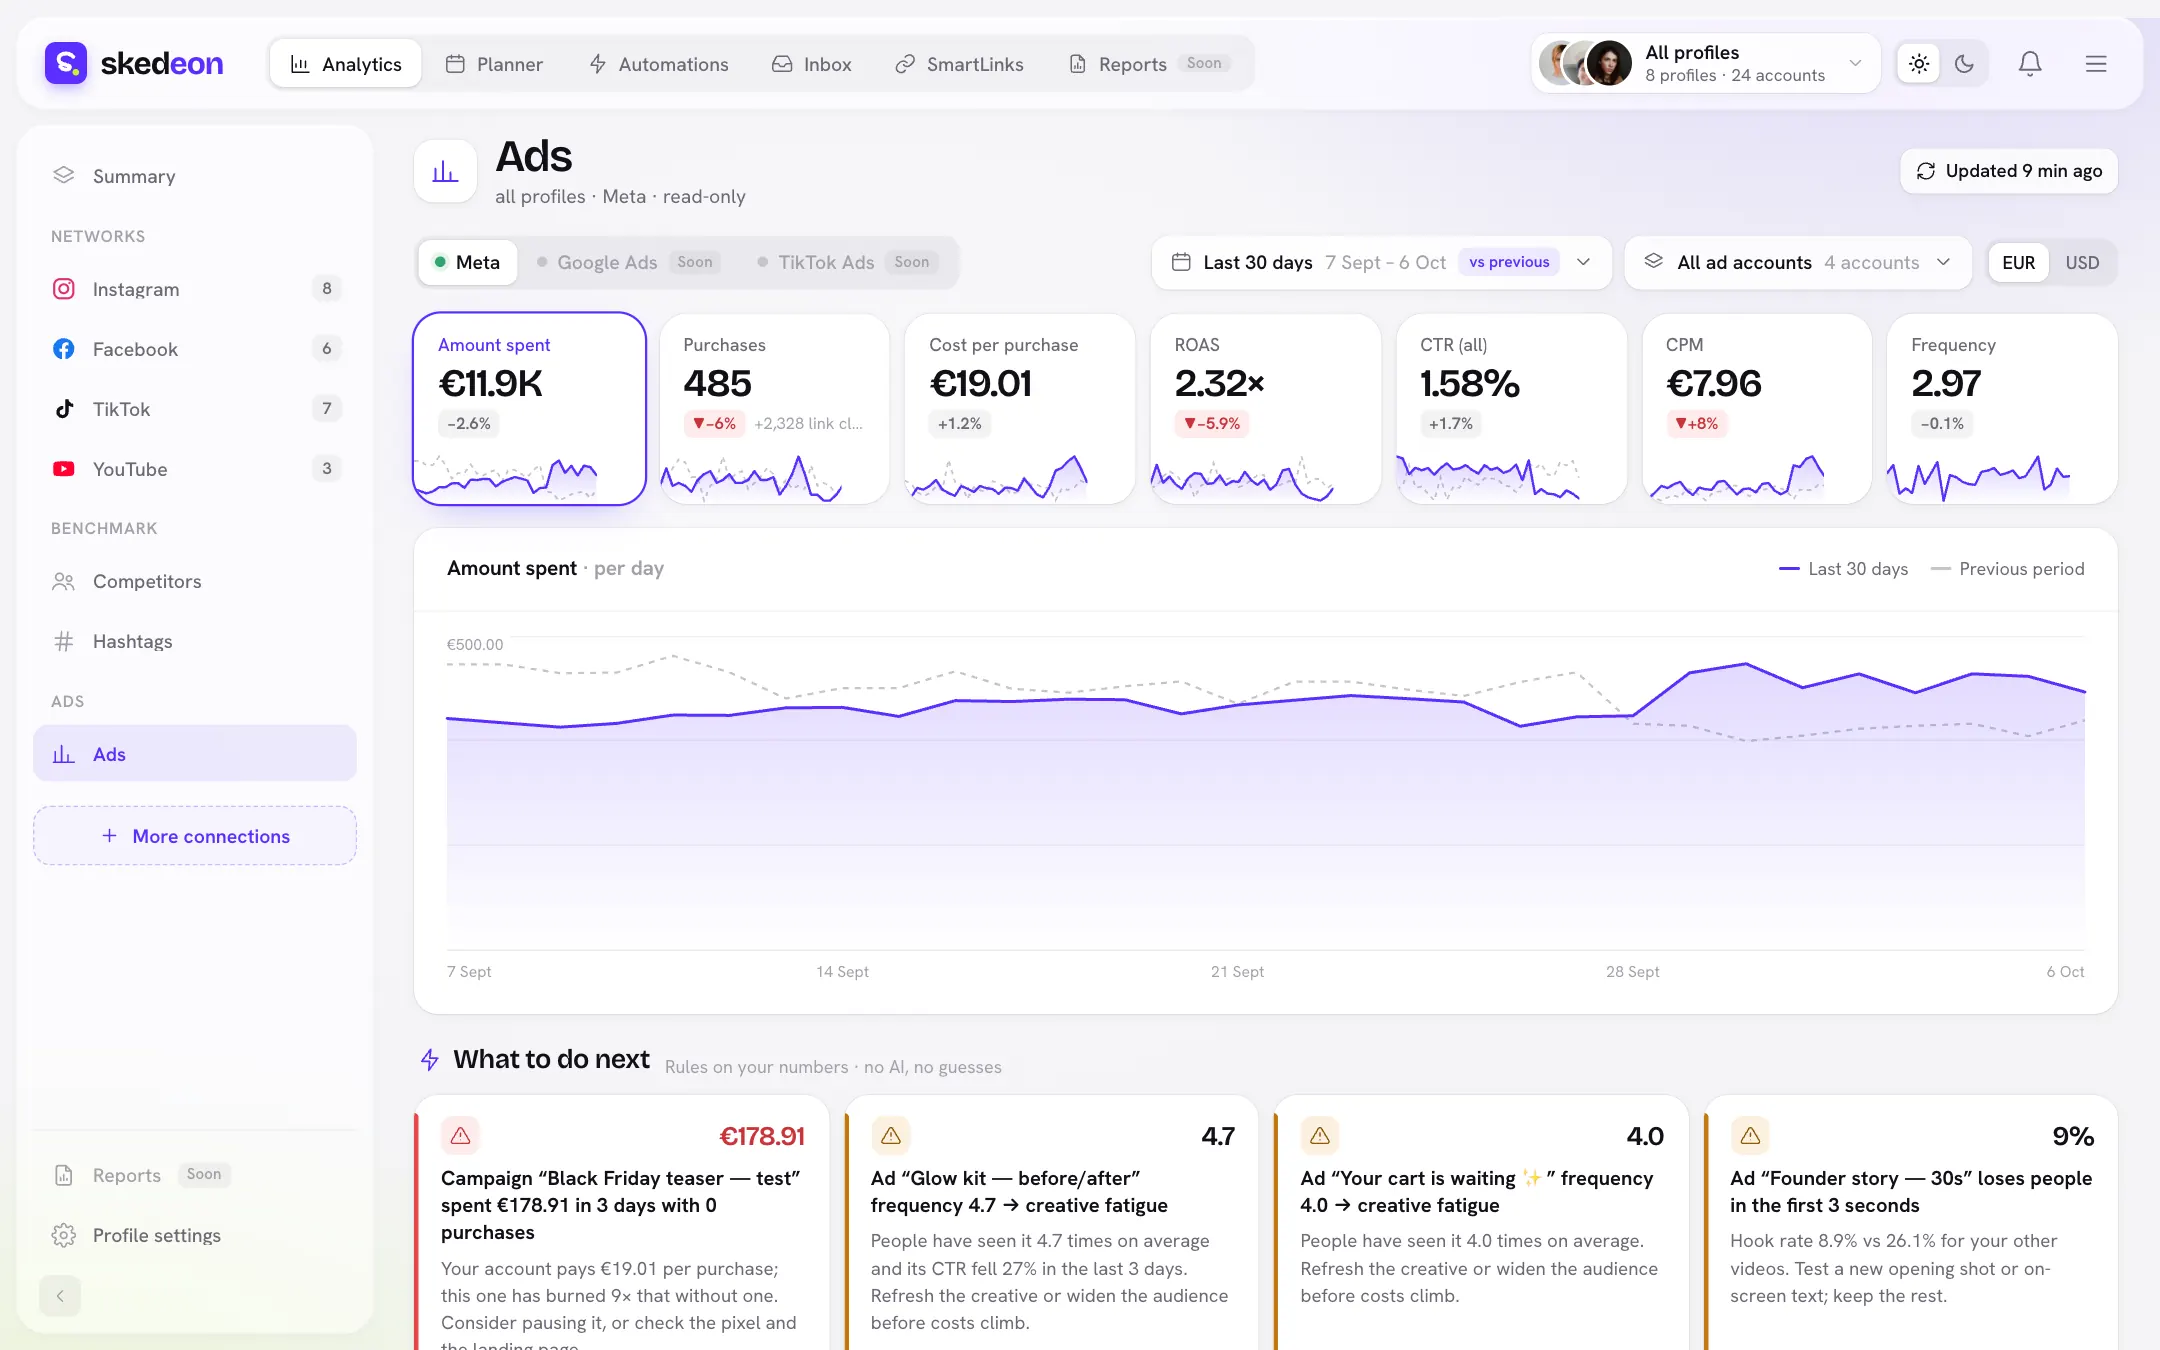Screen dimensions: 2160x1350
Task: Open the Analytics tab
Action: tap(346, 64)
